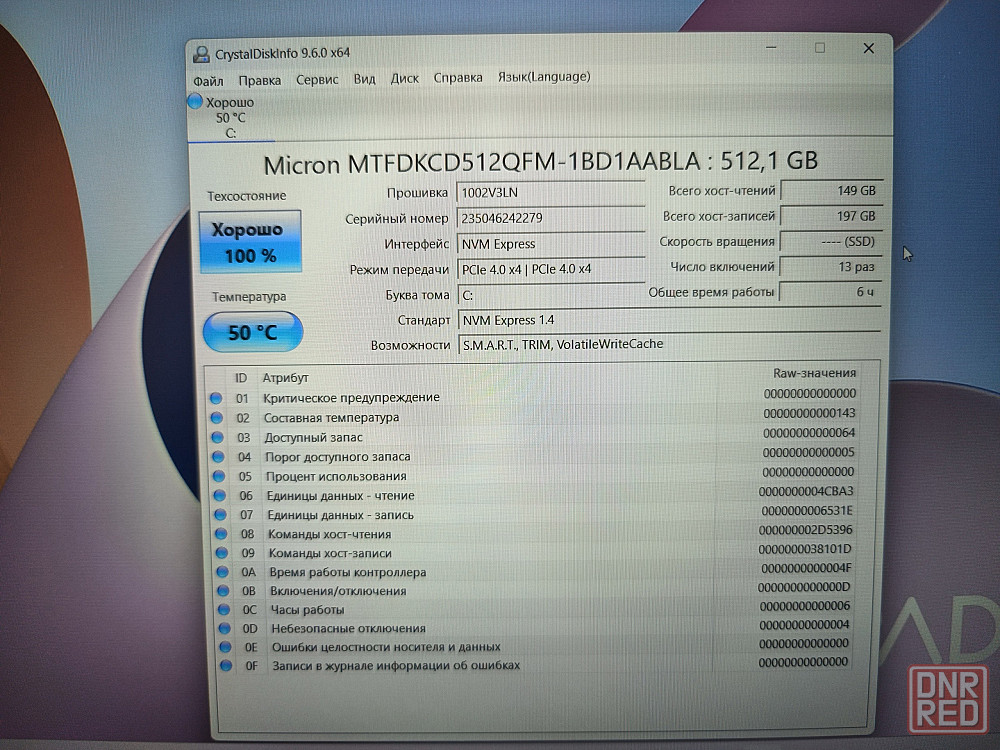Viewport: 1000px width, 750px height.
Task: Open the Язык(Language) menu
Action: (544, 77)
